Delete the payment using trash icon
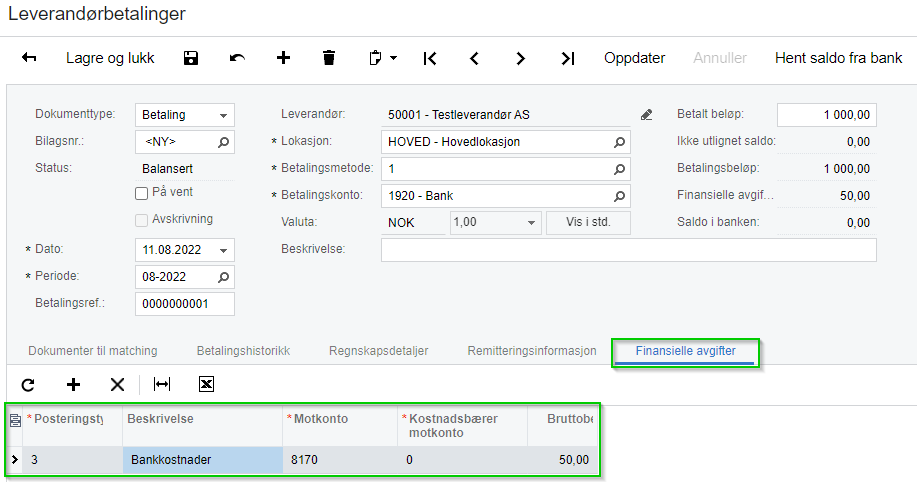The height and width of the screenshot is (482, 917). click(329, 58)
